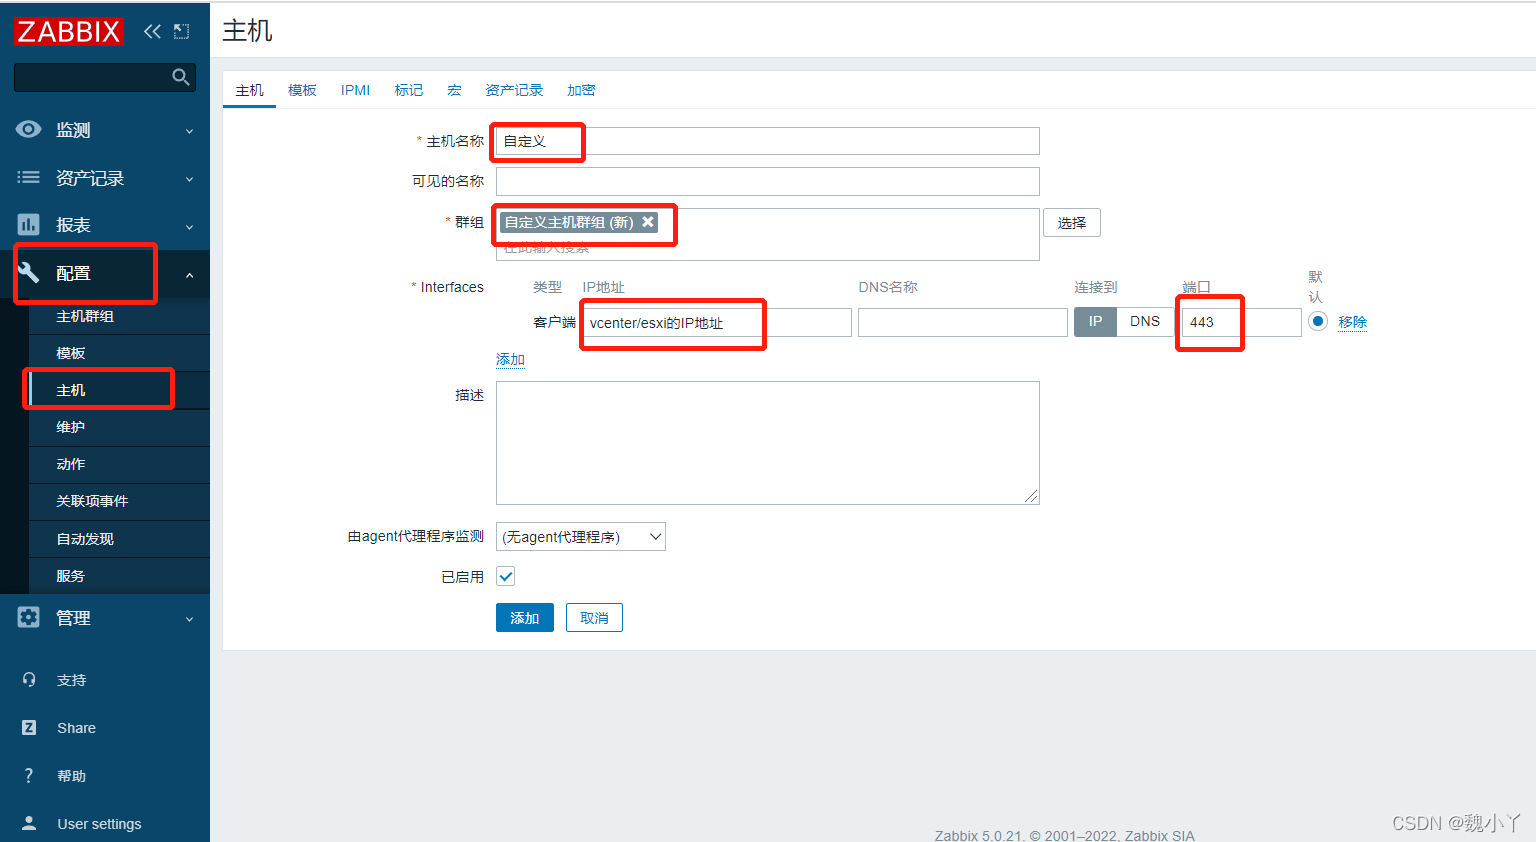Screen dimensions: 1536x842
Task: Remove the 自定义主机群组 tag with its x
Action: 648,222
